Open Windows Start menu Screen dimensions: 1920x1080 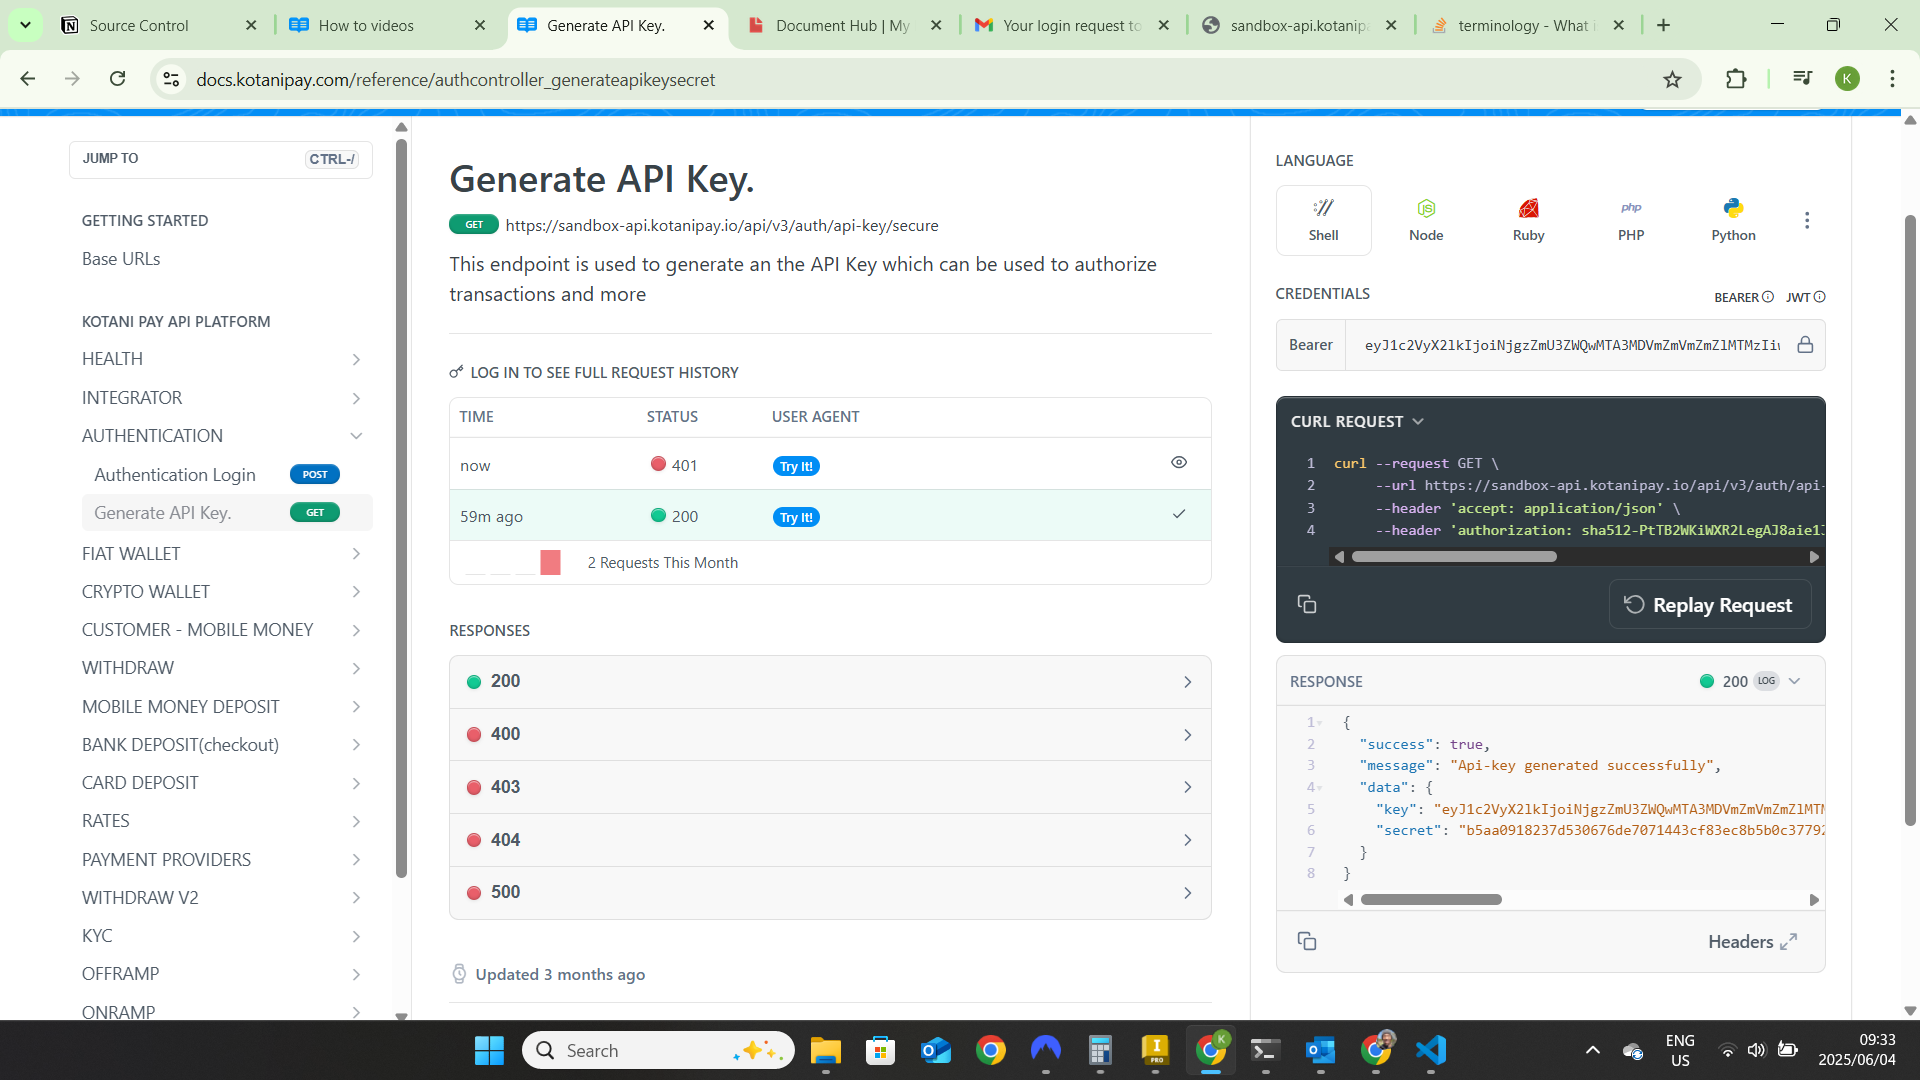489,1050
